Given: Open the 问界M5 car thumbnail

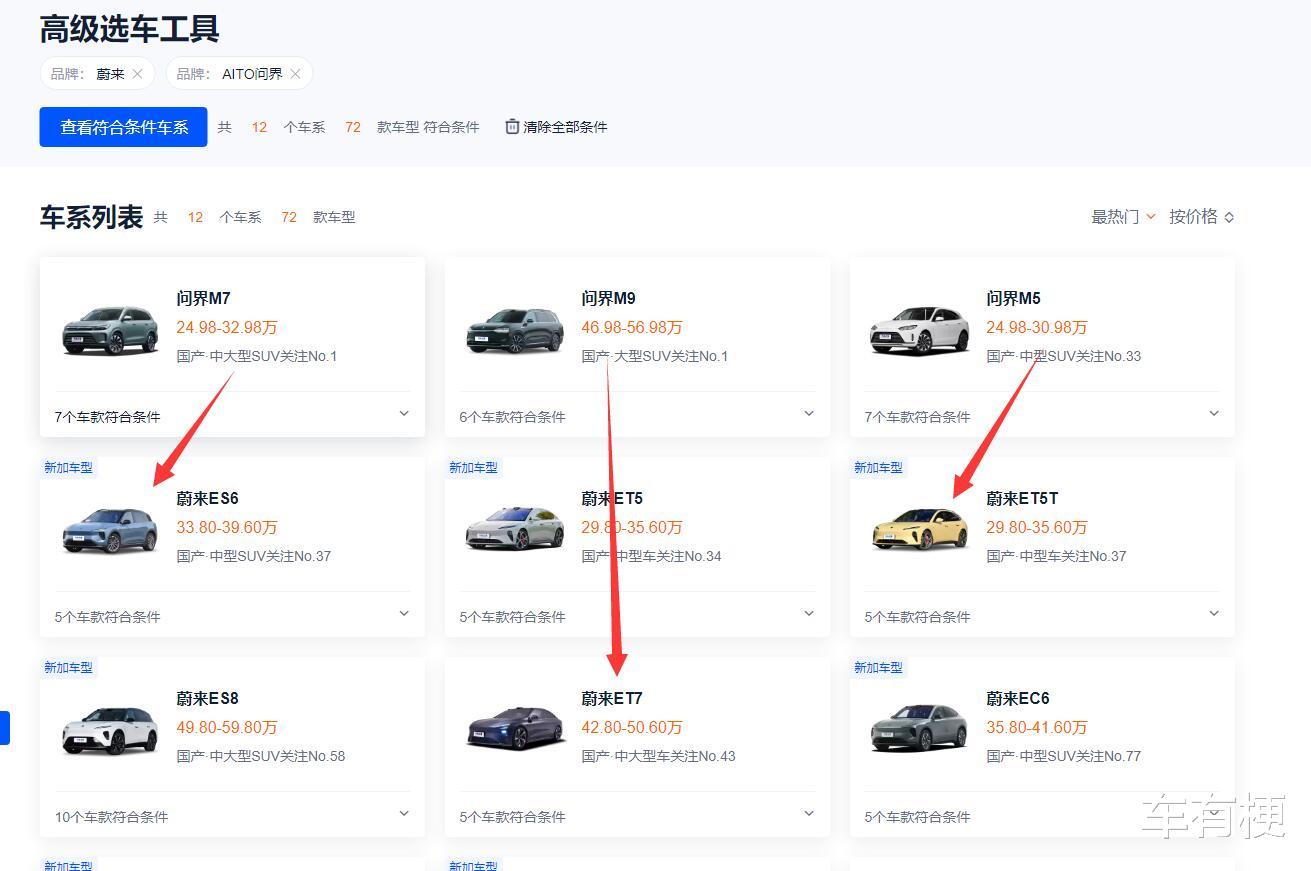Looking at the screenshot, I should pos(920,329).
